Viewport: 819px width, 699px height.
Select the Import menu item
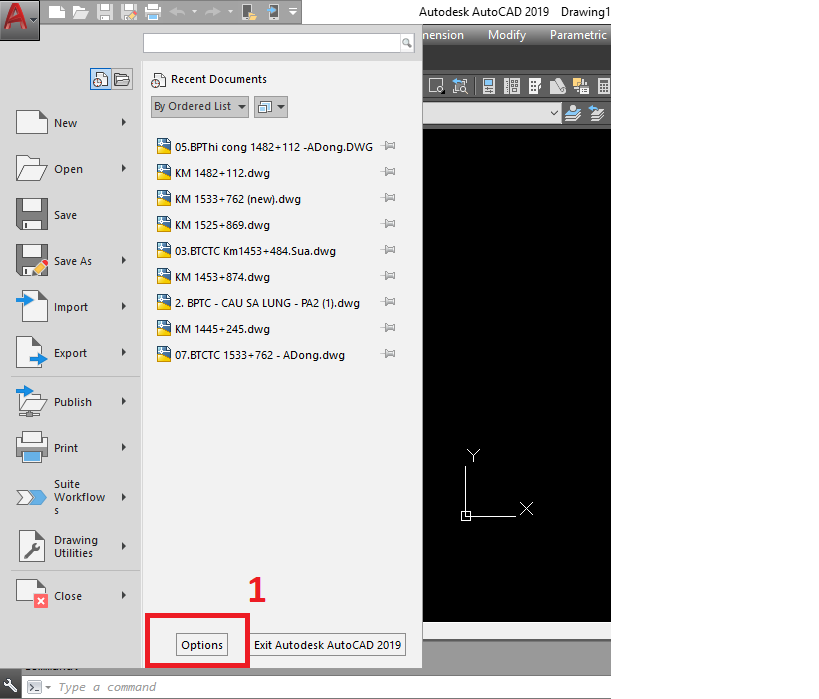coord(71,307)
